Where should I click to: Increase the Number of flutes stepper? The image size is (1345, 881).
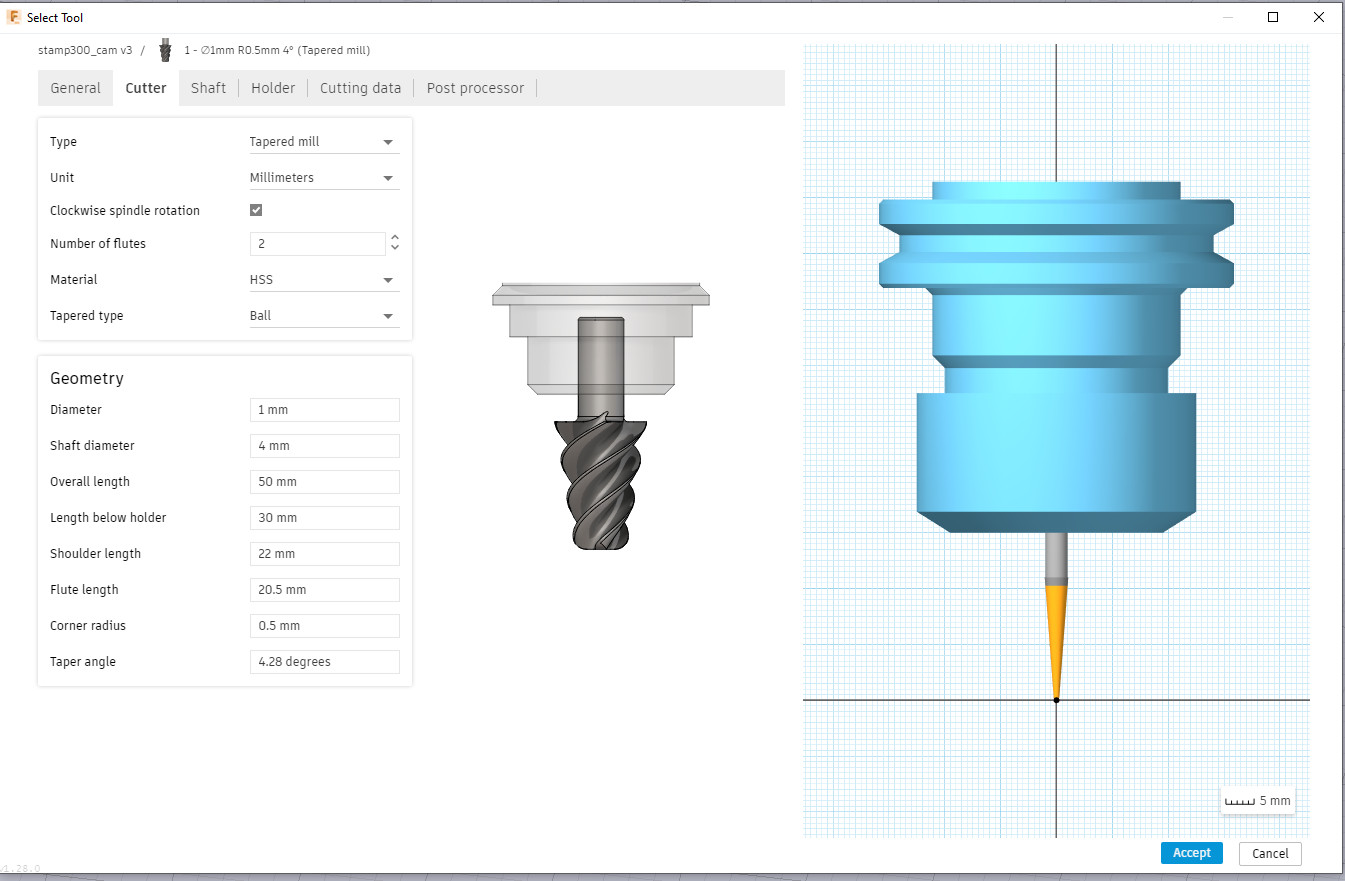pyautogui.click(x=395, y=238)
